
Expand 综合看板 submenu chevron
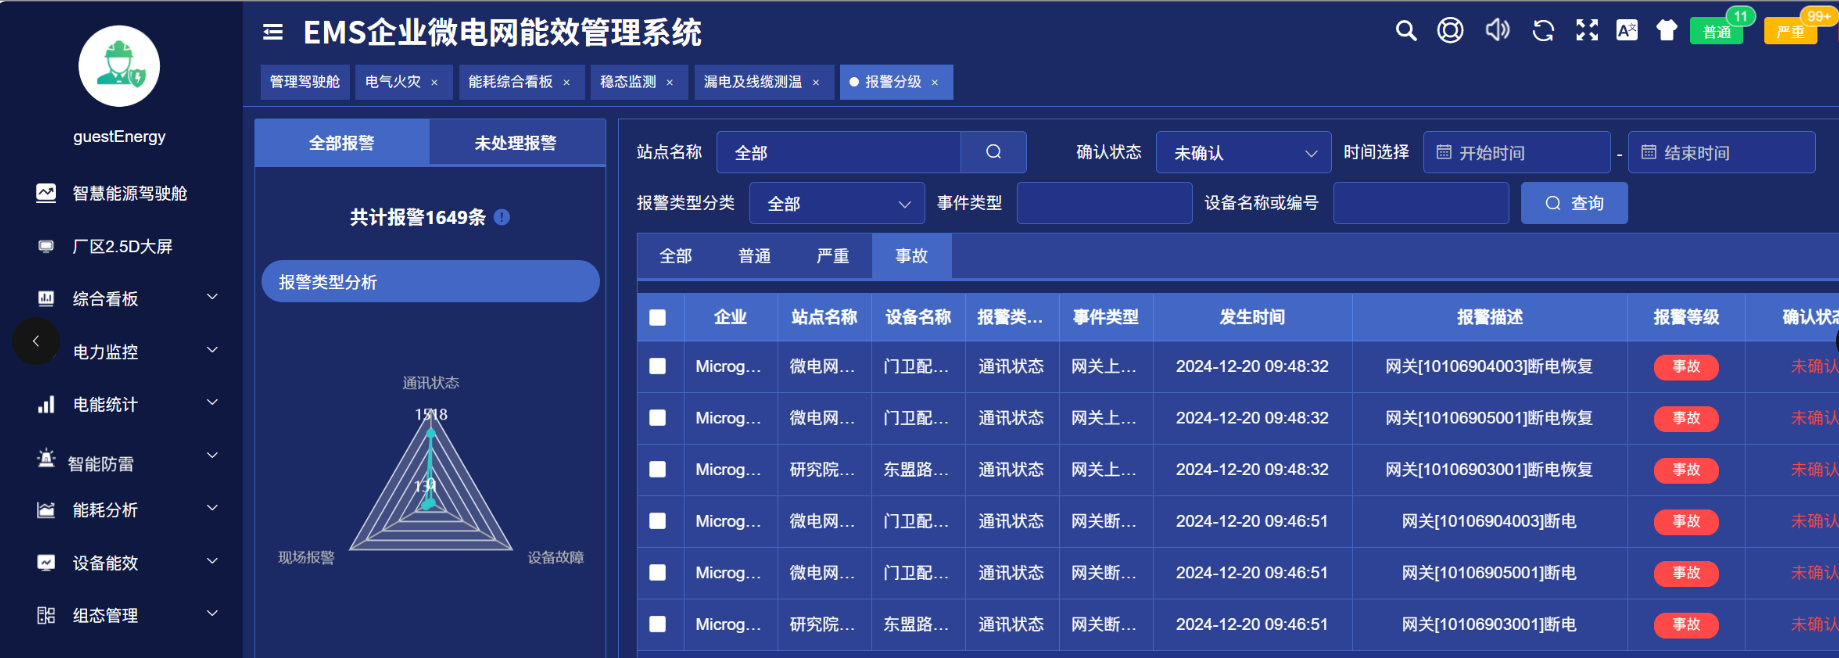(x=212, y=297)
